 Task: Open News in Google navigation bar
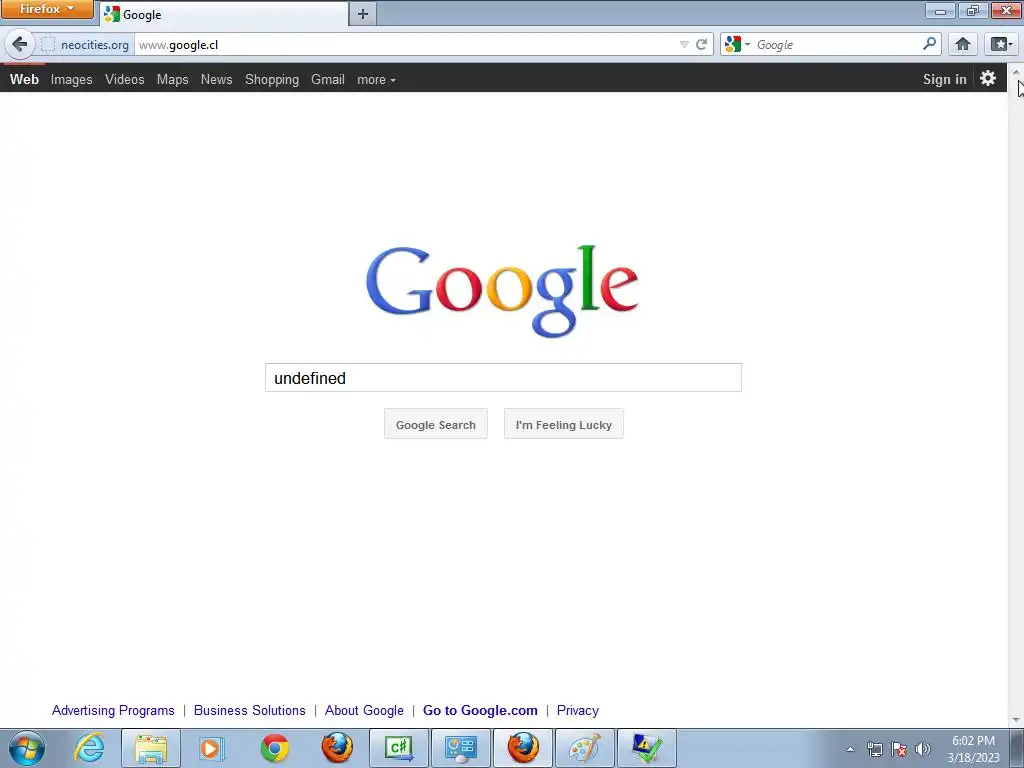click(x=216, y=79)
